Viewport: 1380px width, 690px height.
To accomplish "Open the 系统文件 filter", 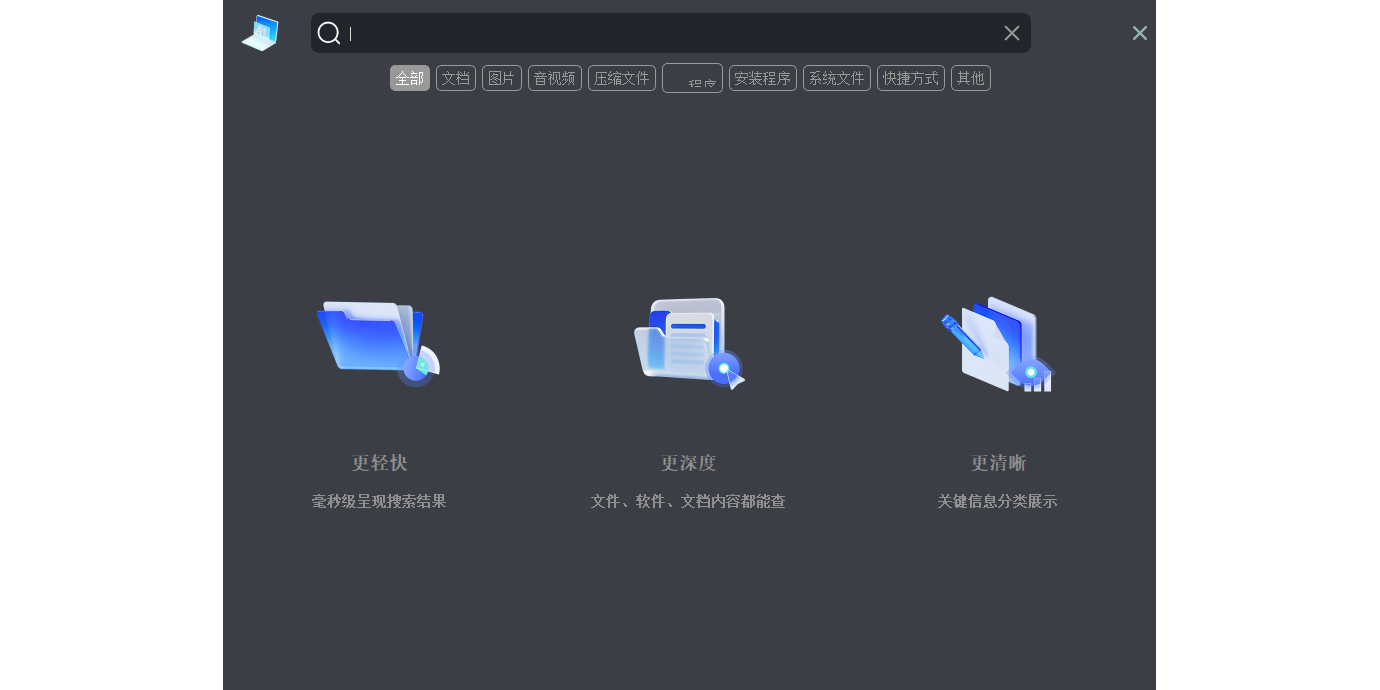I will (837, 78).
